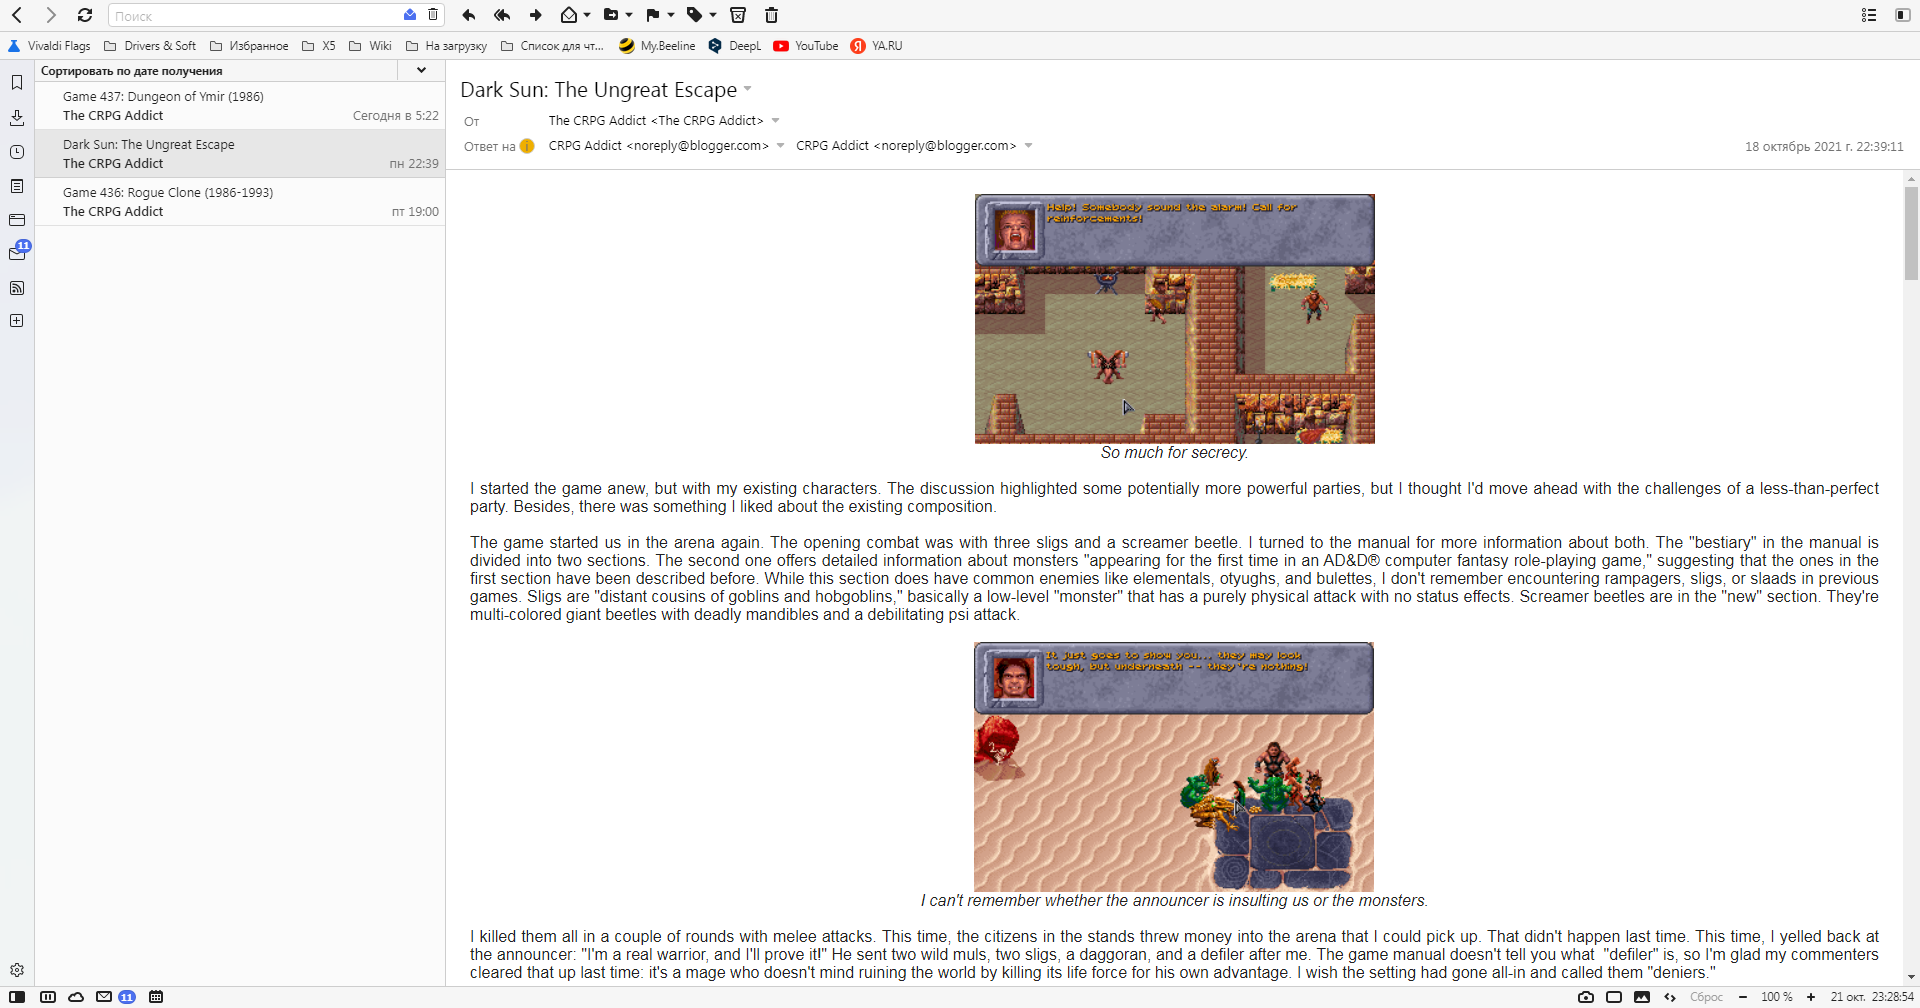This screenshot has width=1920, height=1008.
Task: Go back with the Back arrow
Action: [x=17, y=15]
